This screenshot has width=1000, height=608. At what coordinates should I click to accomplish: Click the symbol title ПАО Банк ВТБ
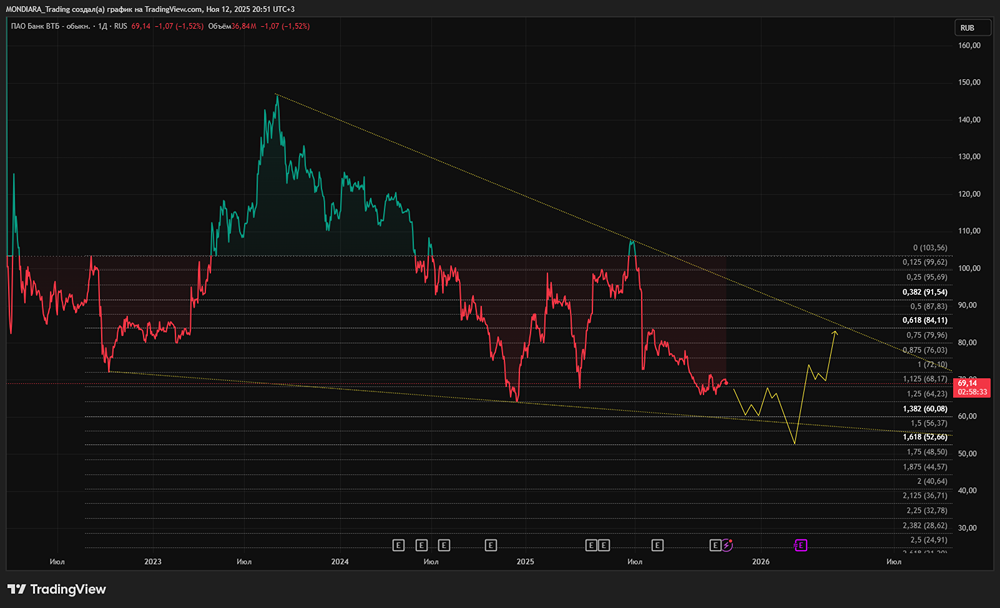coord(50,26)
